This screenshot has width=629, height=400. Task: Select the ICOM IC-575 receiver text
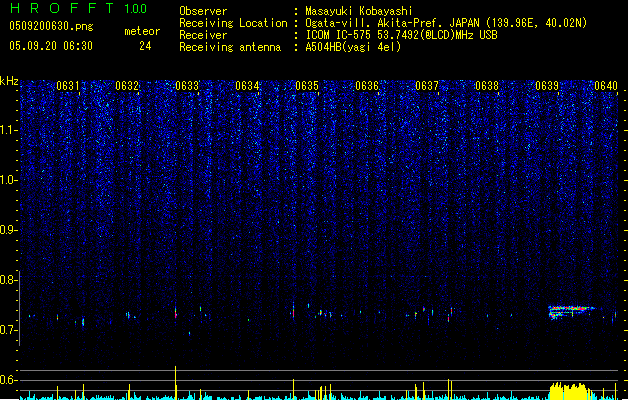point(401,35)
